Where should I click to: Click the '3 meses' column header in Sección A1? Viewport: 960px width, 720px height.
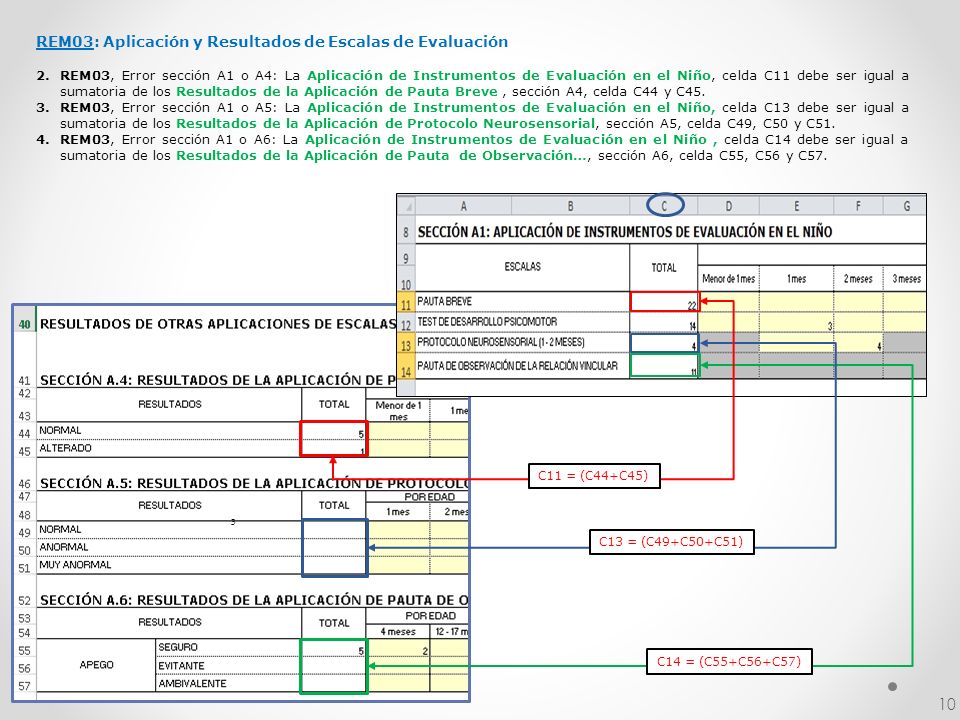point(906,279)
